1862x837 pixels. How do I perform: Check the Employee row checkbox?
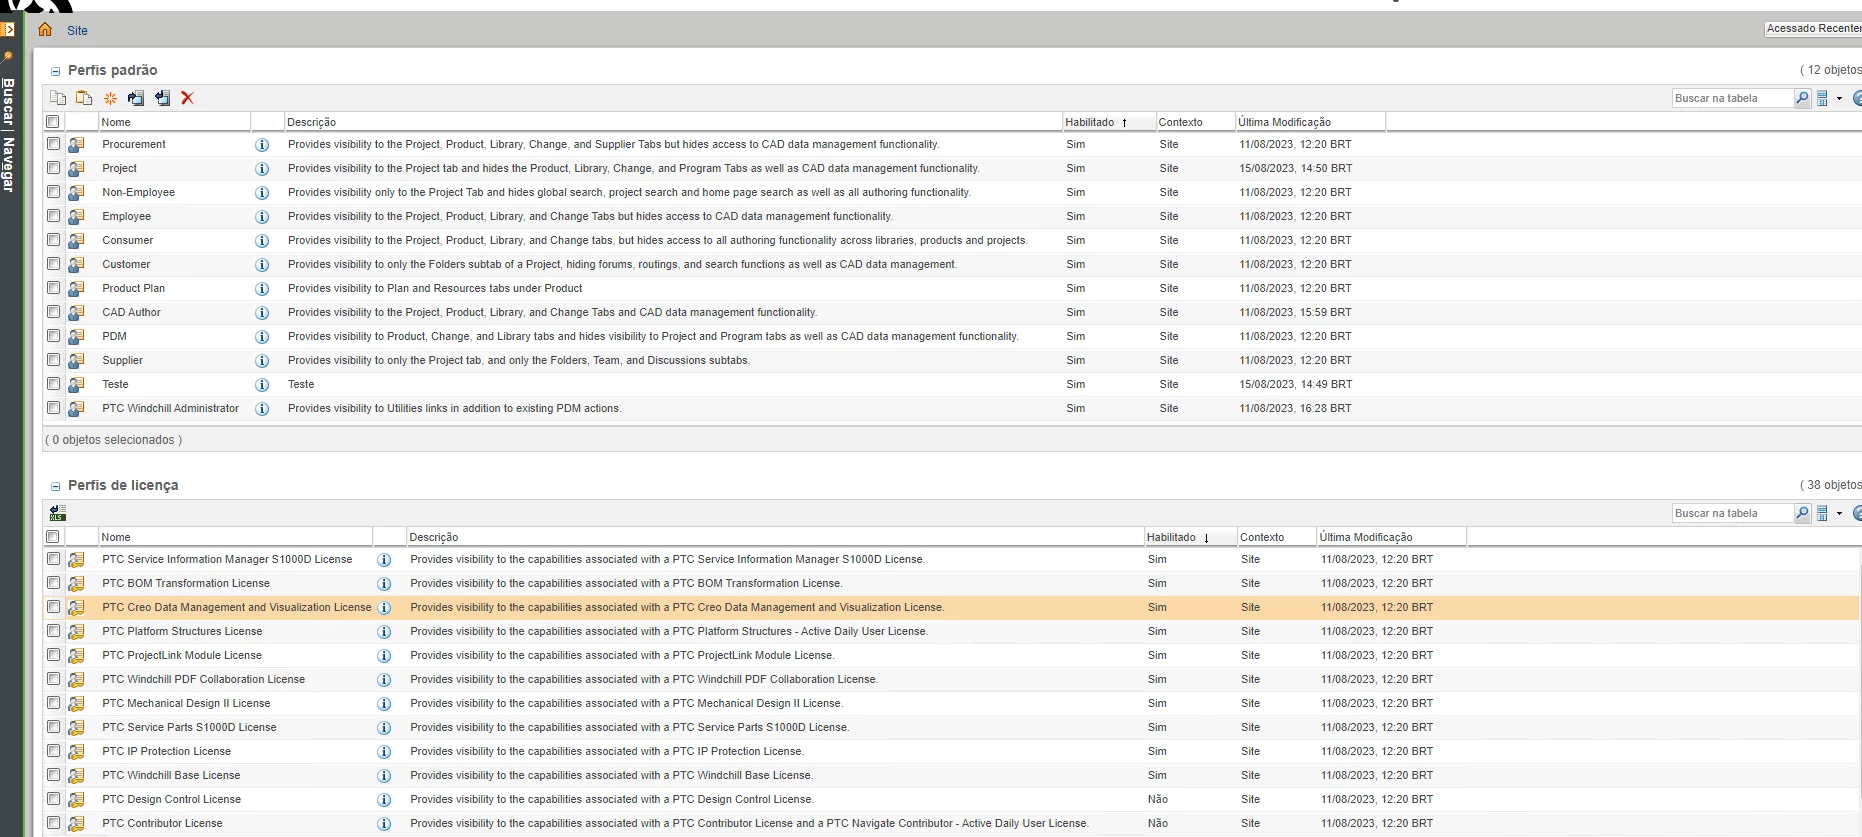(x=54, y=216)
